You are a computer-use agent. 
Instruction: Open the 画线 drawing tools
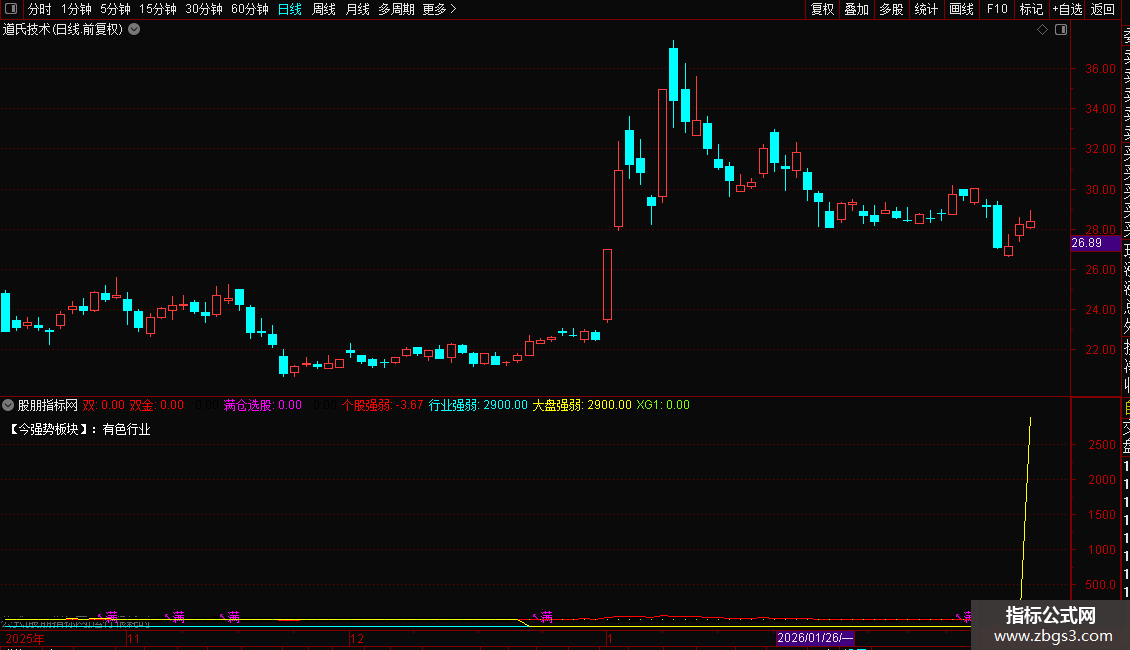click(x=961, y=9)
